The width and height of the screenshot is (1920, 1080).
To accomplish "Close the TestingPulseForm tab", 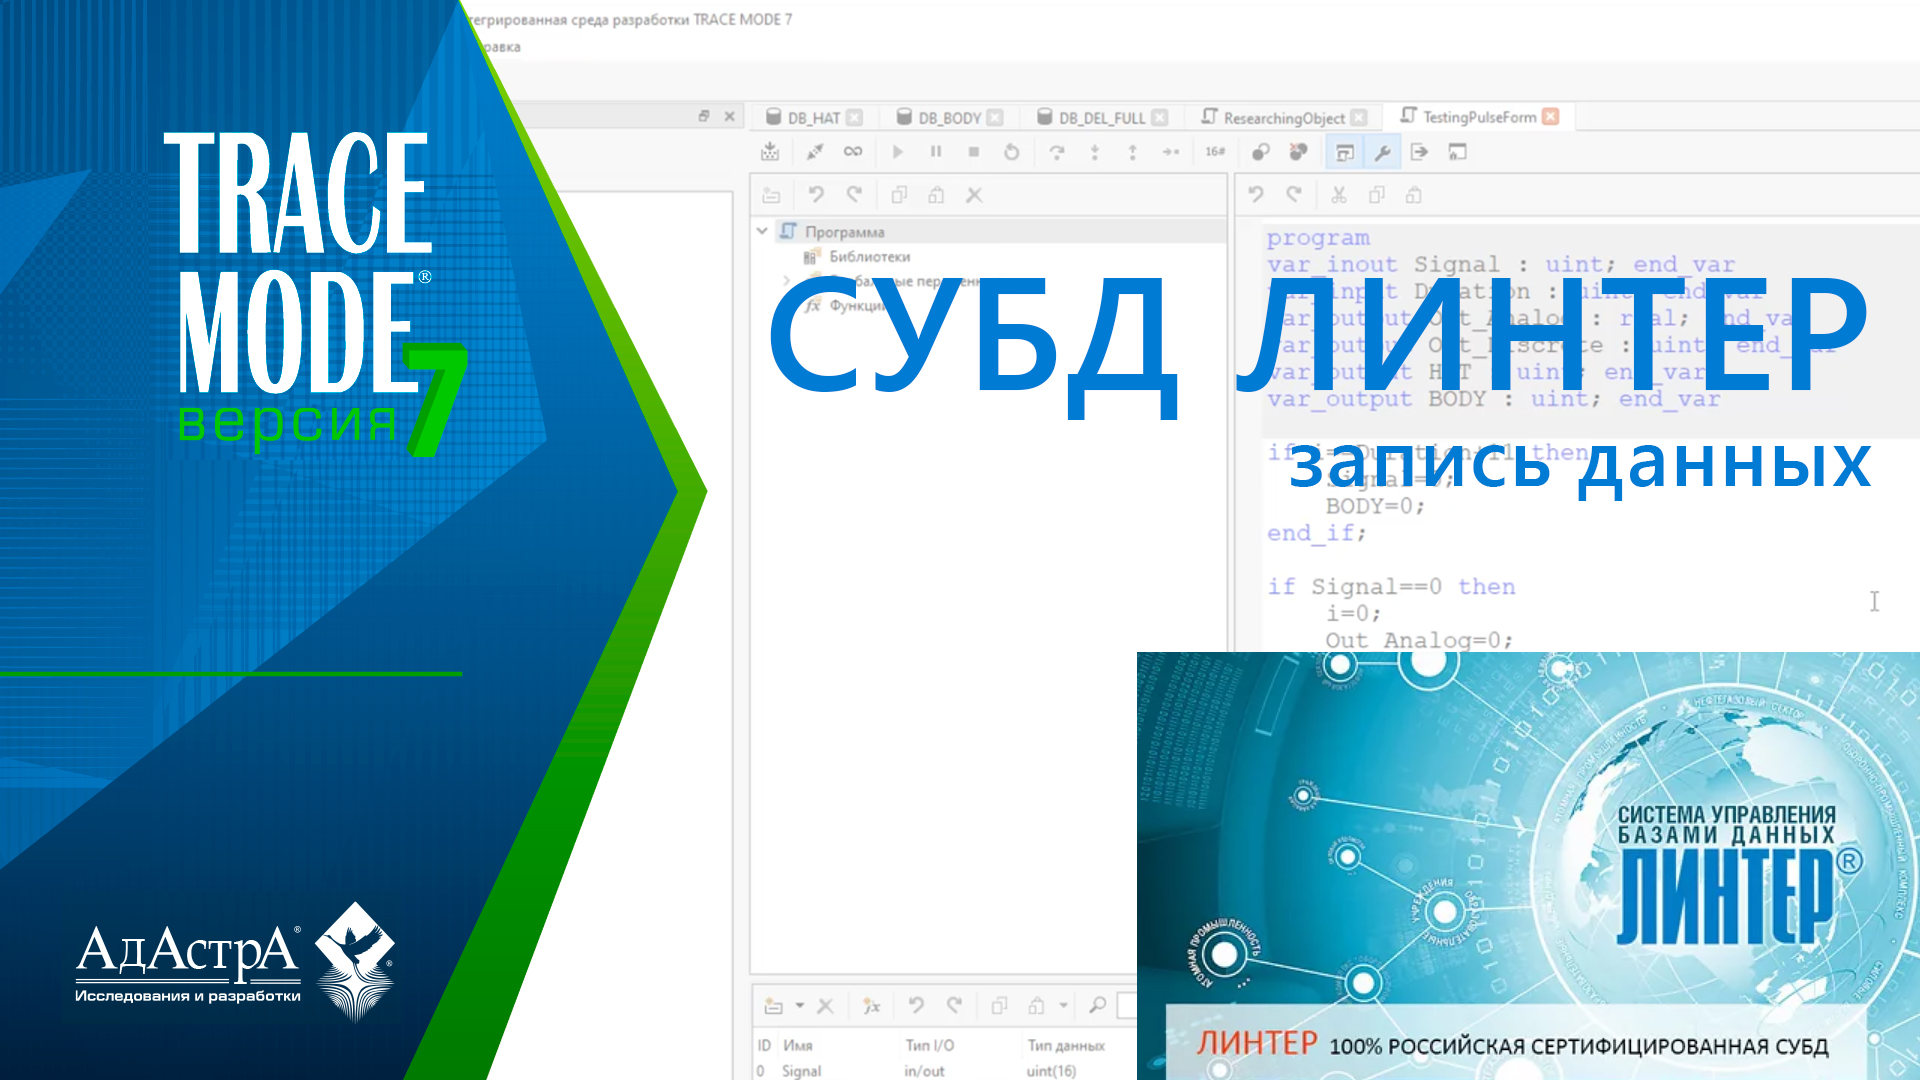I will (1549, 117).
